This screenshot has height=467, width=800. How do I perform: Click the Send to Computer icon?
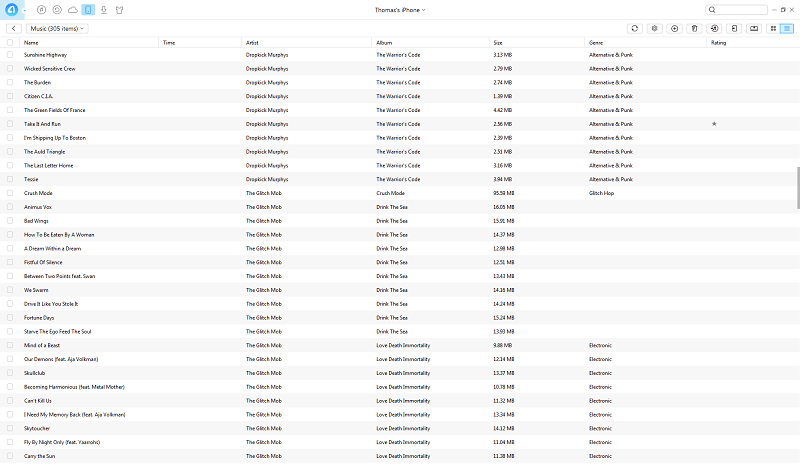[x=754, y=29]
